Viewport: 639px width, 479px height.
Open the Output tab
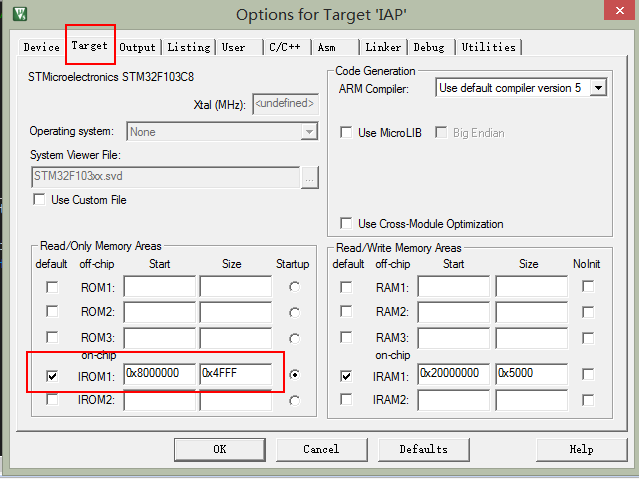(x=137, y=47)
